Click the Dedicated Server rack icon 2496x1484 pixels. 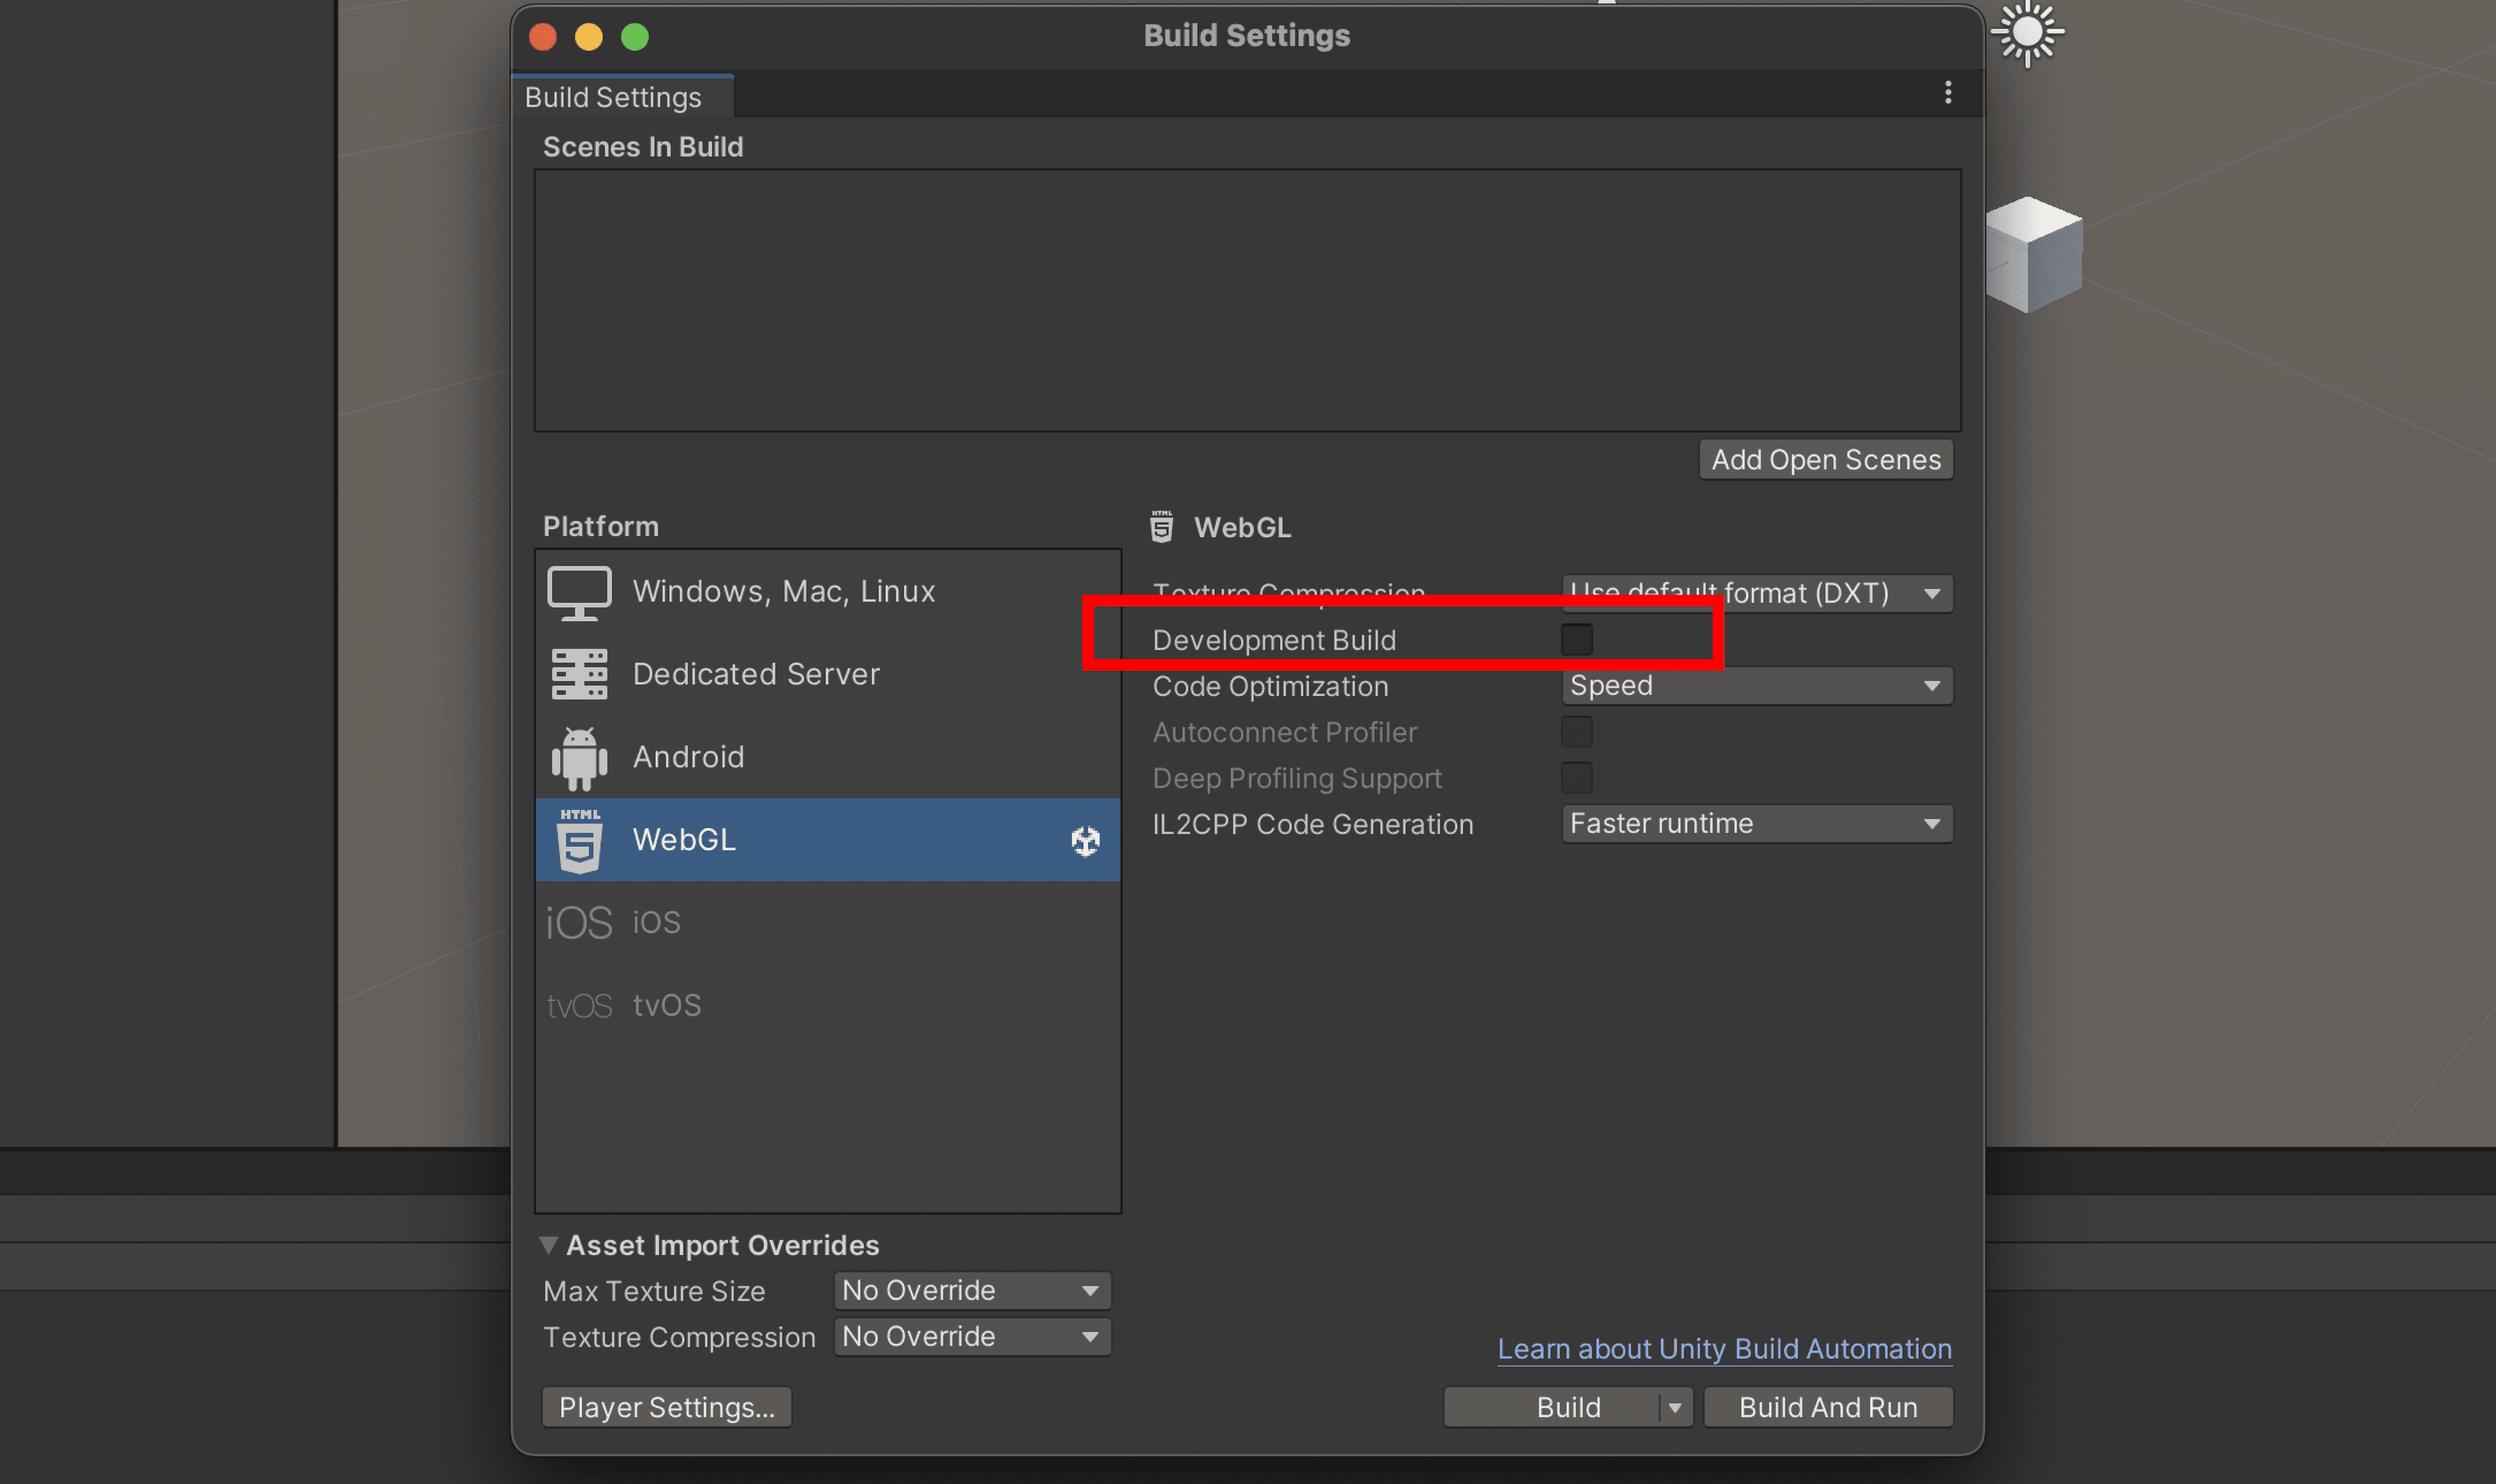(579, 674)
